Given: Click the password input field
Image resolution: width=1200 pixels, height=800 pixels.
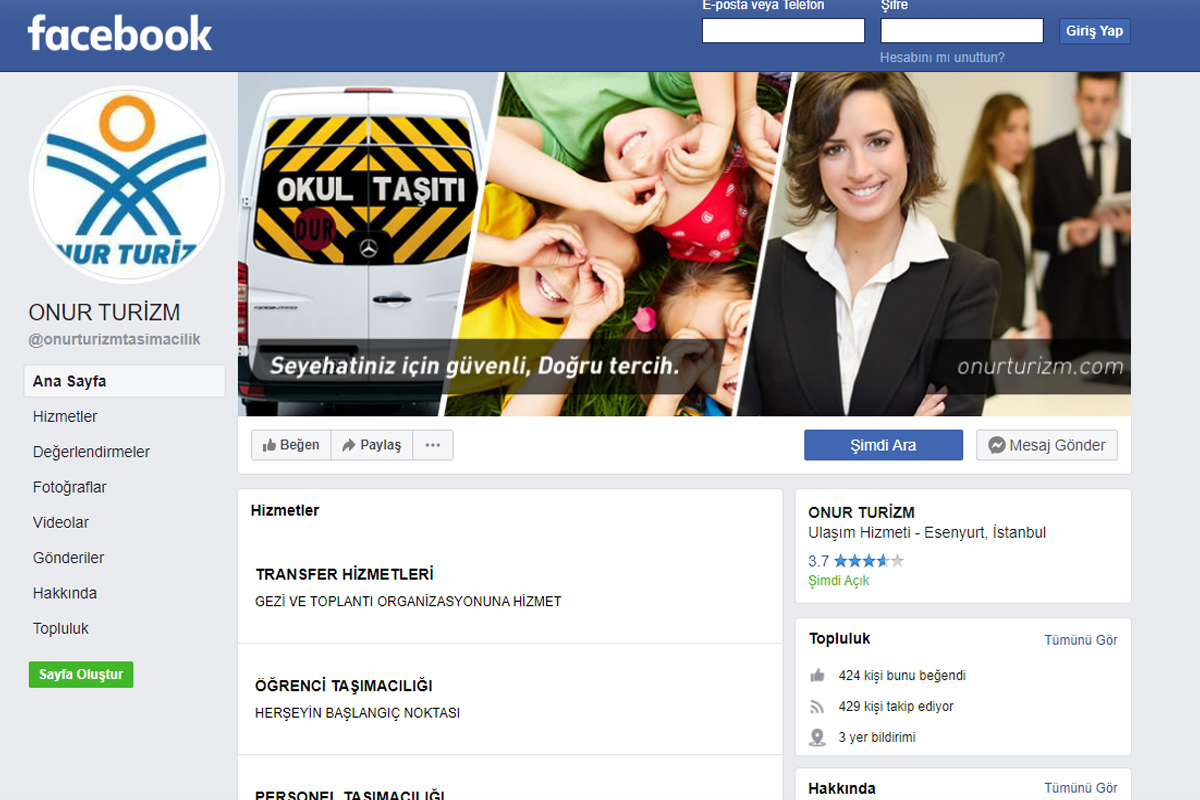Looking at the screenshot, I should click(x=962, y=31).
